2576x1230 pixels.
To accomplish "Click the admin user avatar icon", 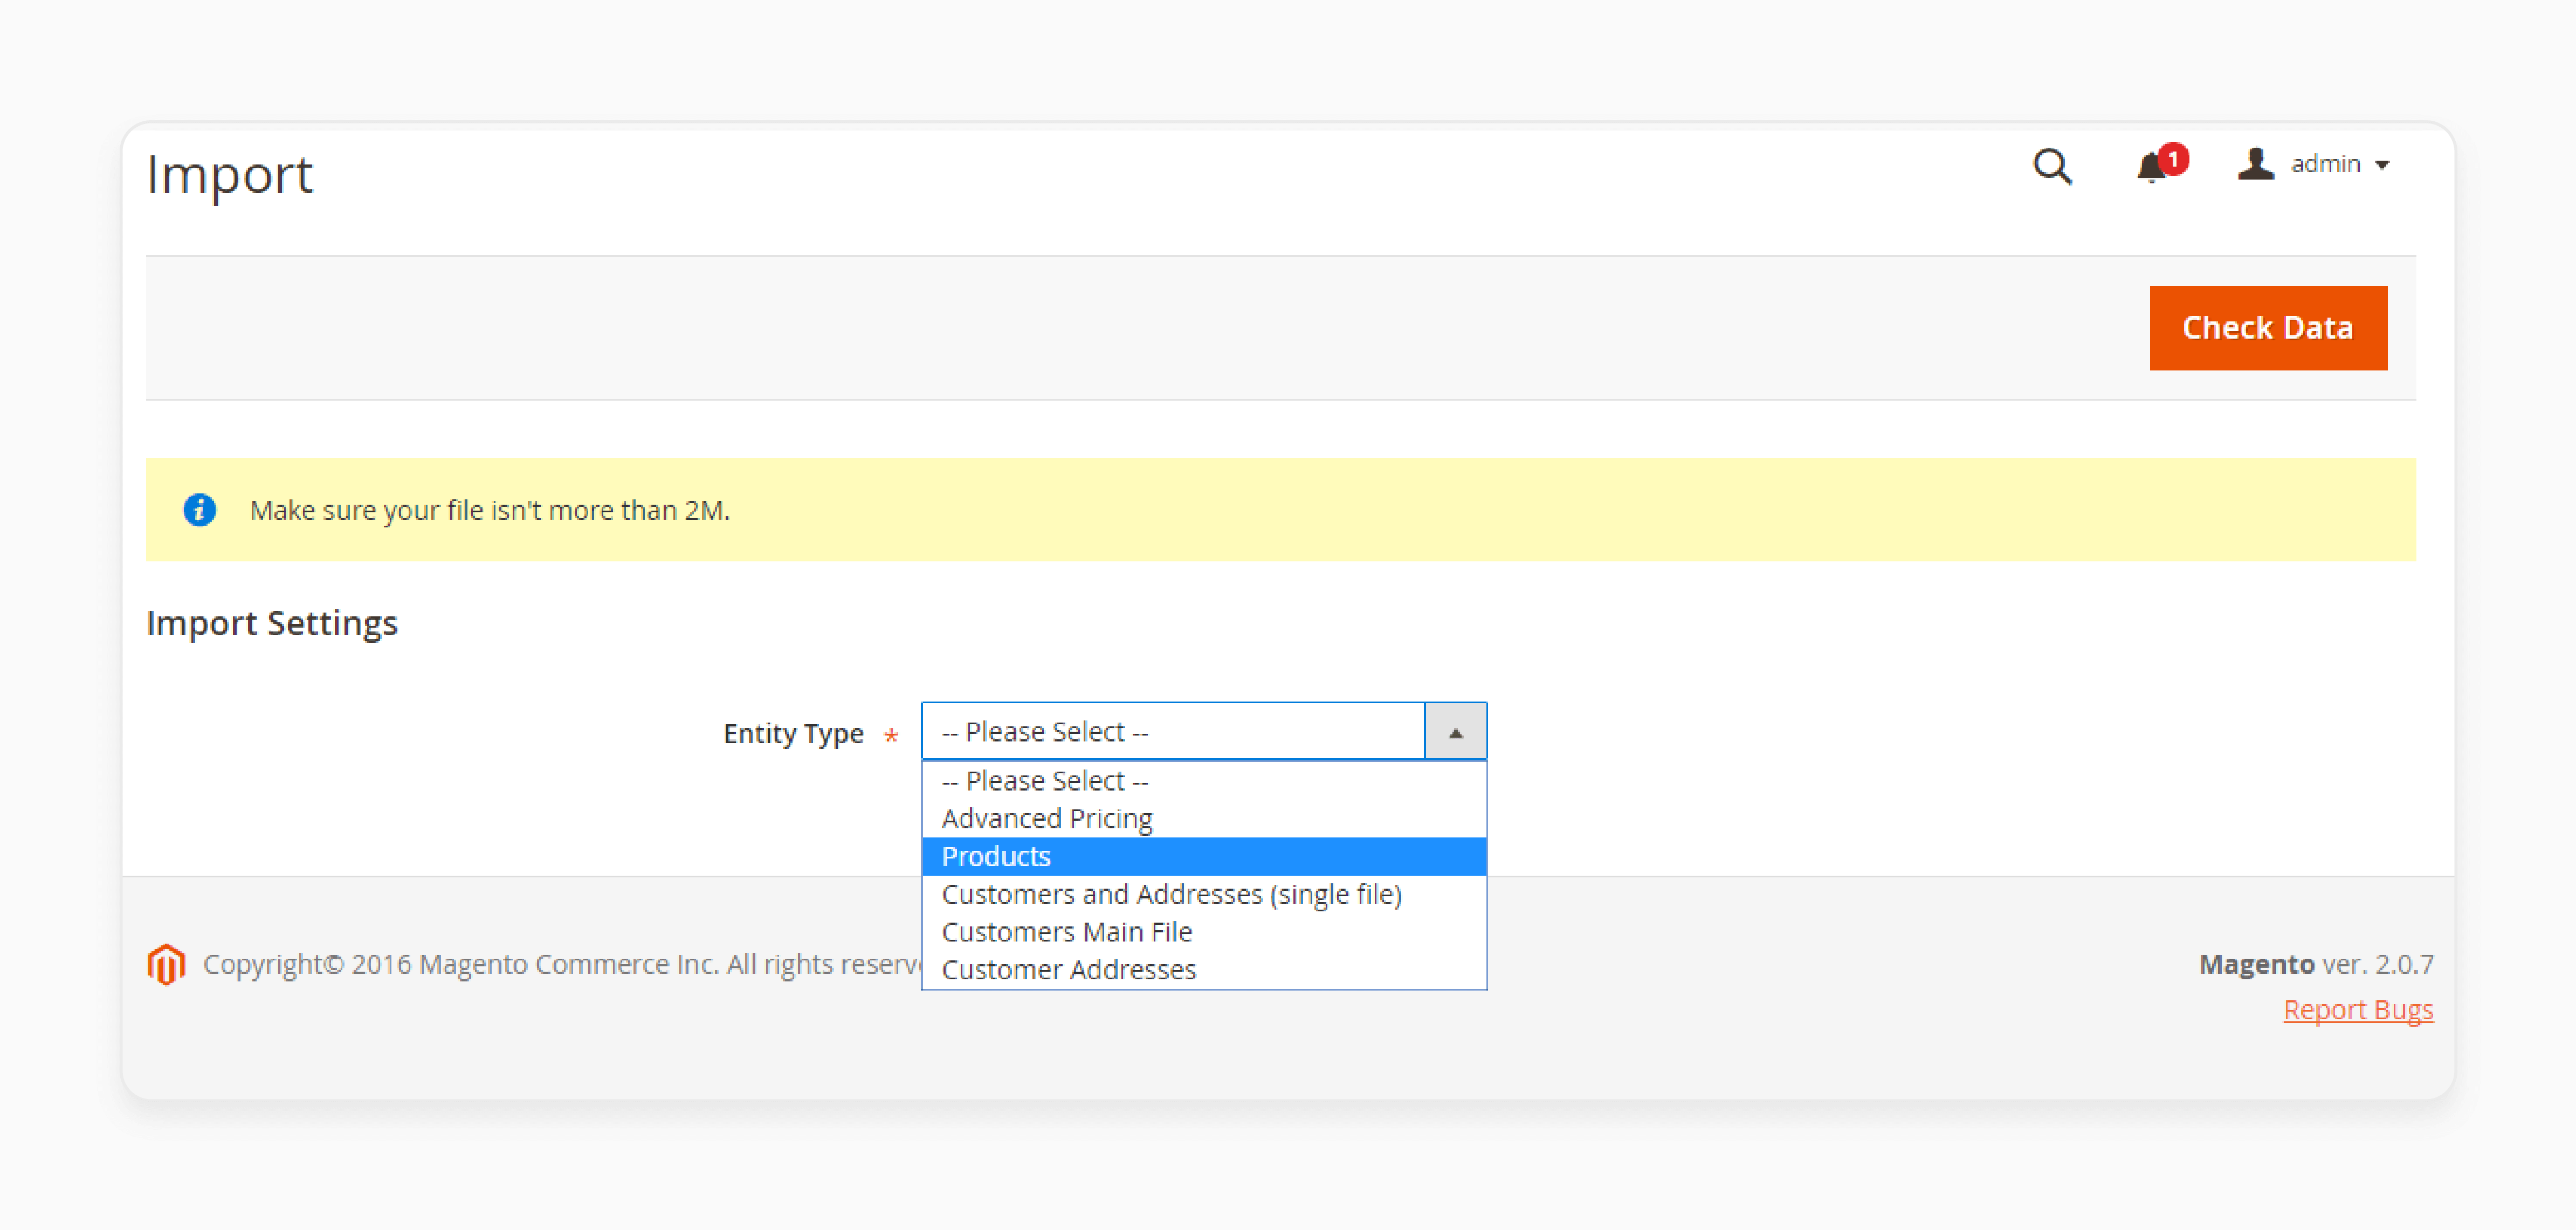I will click(2255, 163).
